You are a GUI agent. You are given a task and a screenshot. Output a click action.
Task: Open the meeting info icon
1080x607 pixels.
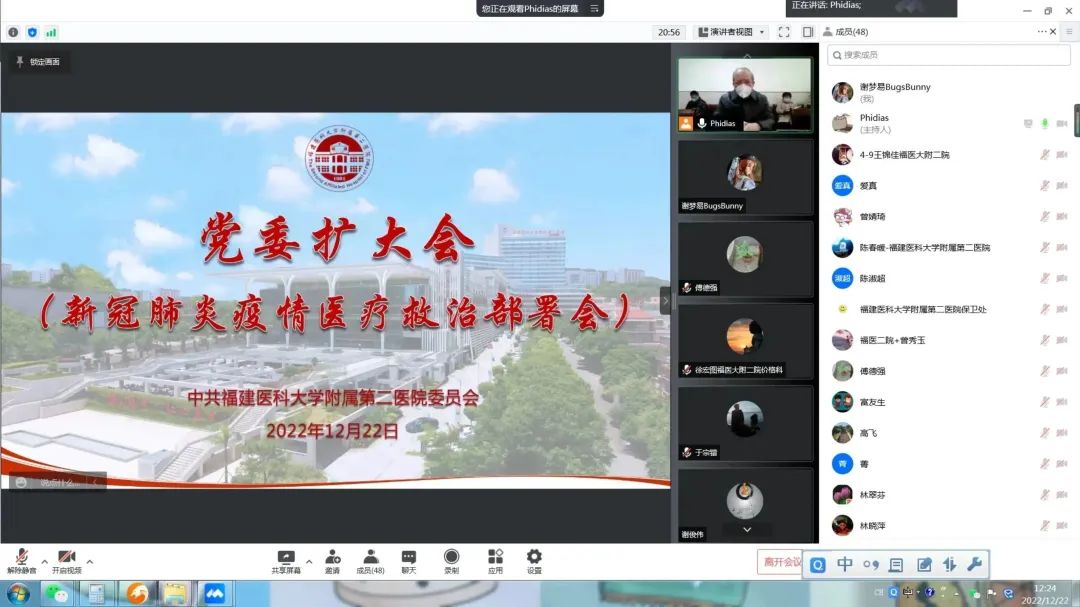[x=13, y=32]
